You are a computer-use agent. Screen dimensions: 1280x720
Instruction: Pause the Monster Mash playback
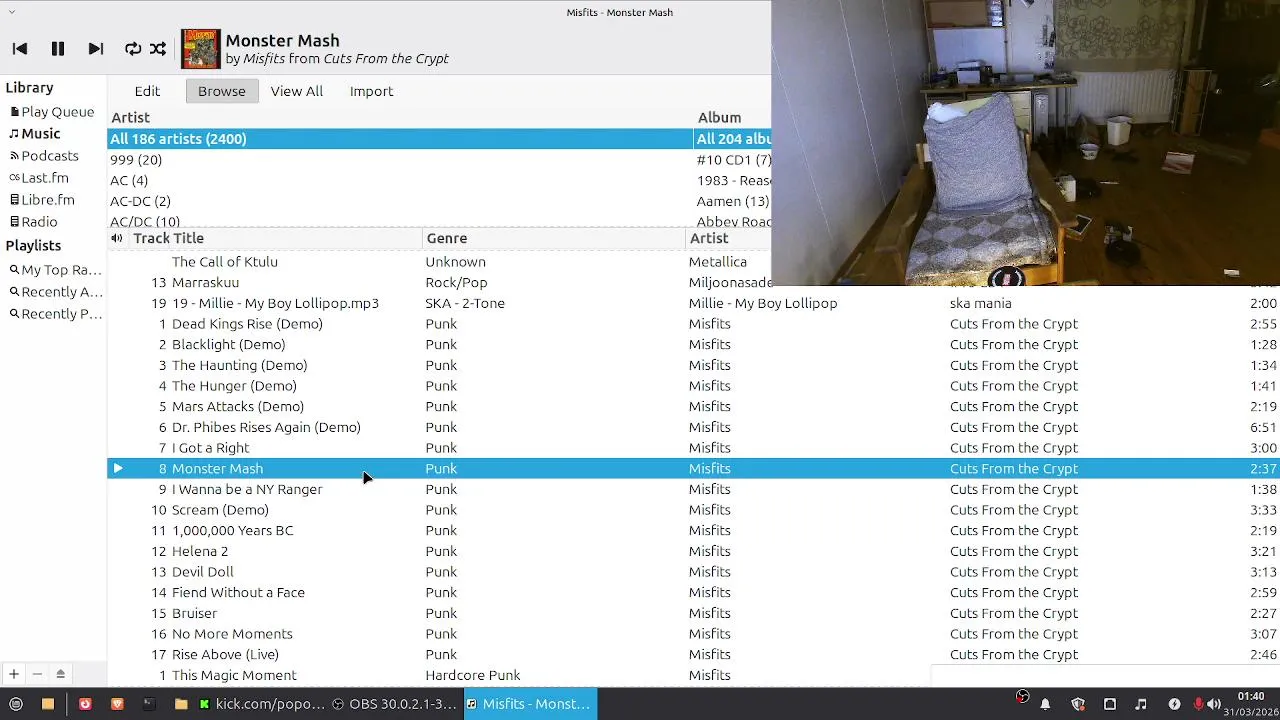pyautogui.click(x=58, y=49)
